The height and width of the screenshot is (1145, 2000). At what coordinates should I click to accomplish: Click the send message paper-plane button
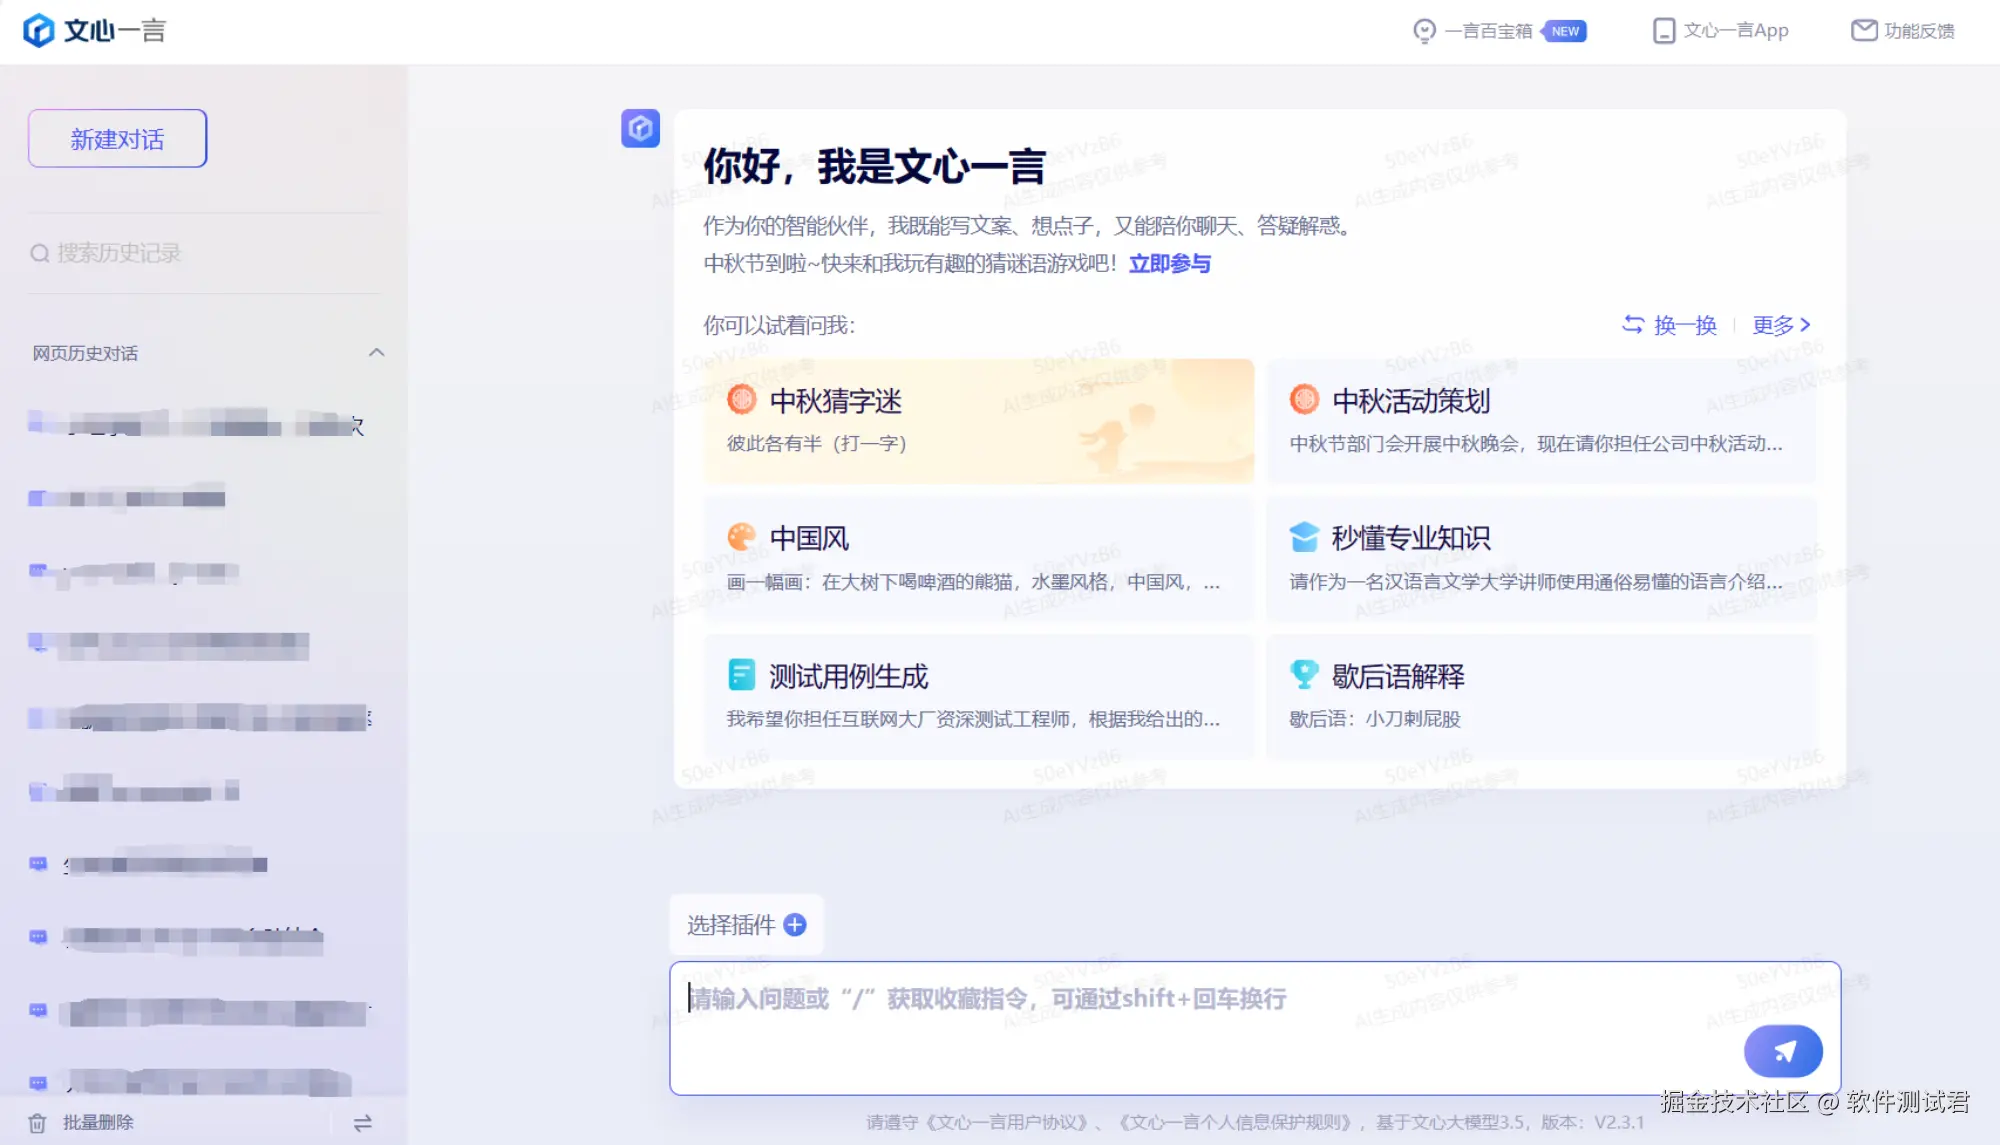coord(1783,1051)
